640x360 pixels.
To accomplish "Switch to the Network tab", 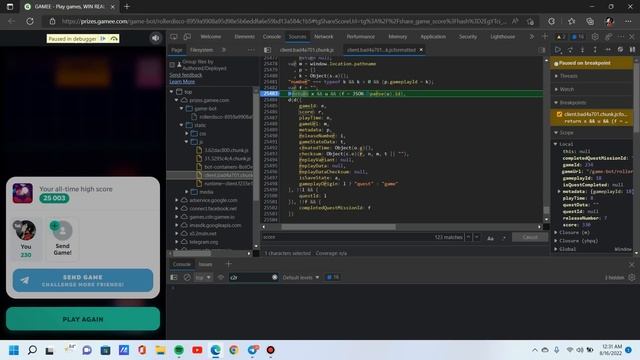I will tap(323, 37).
